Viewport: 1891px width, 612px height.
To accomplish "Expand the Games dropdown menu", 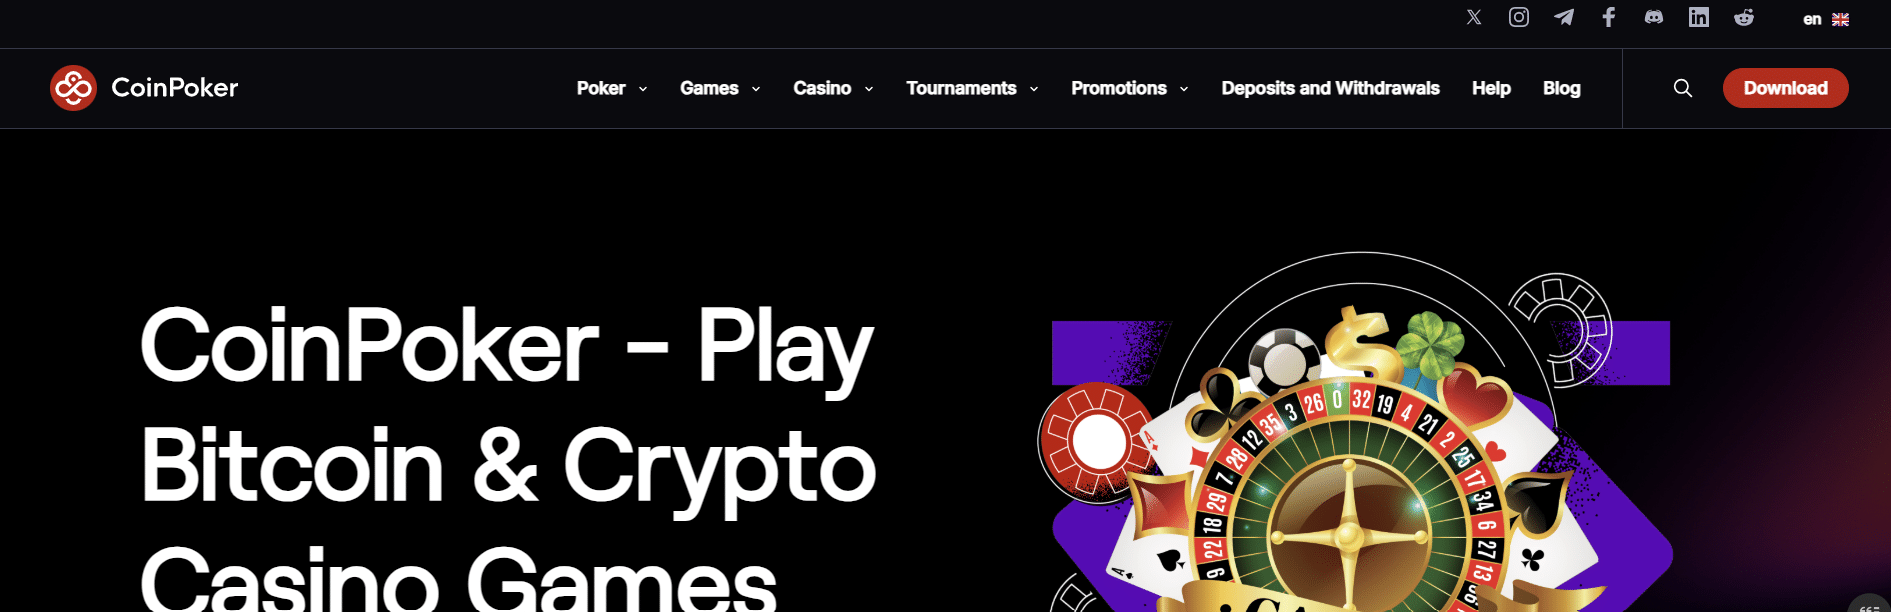I will [x=720, y=88].
